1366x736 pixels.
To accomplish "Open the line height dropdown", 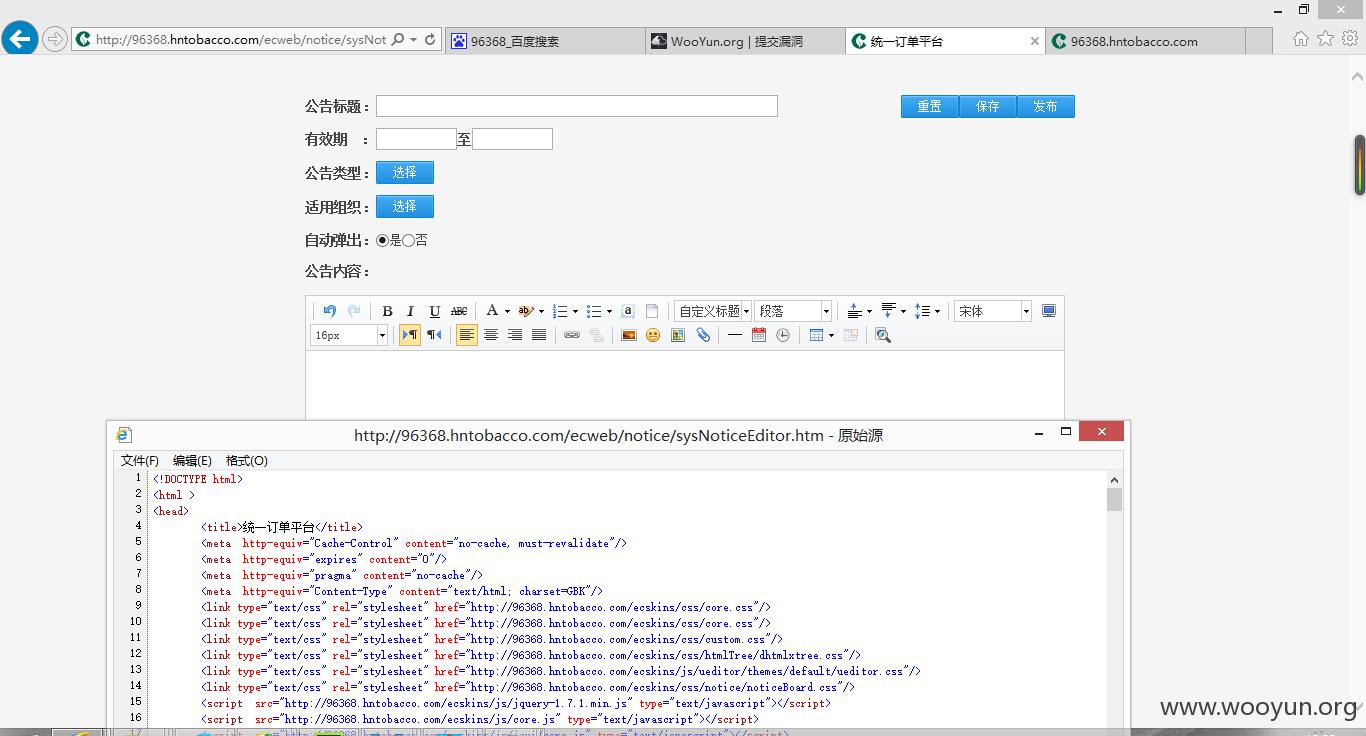I will (x=937, y=311).
